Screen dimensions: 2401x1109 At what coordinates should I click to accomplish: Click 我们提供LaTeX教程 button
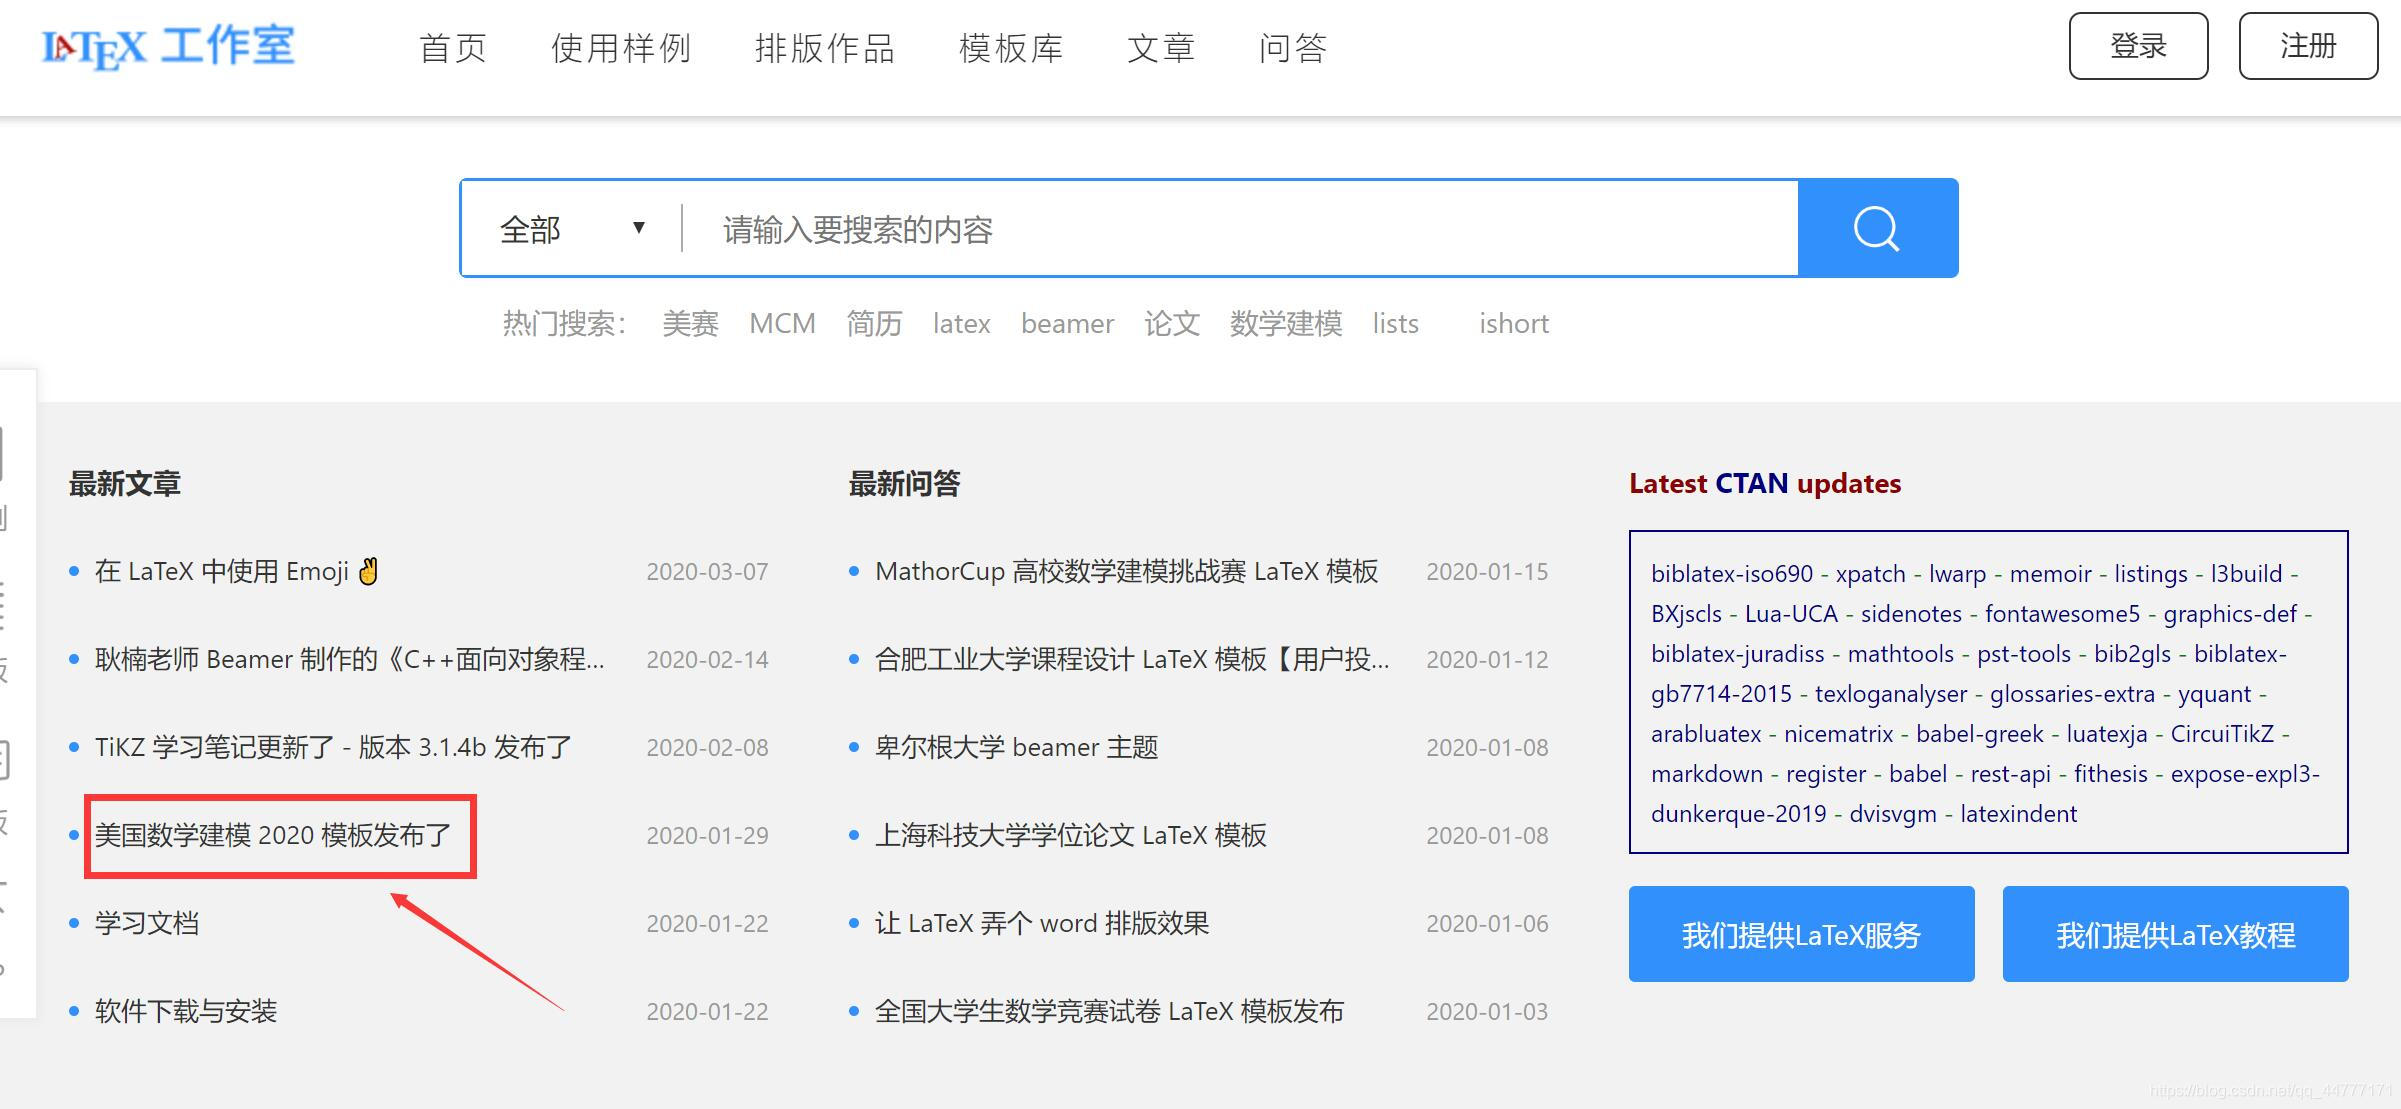pyautogui.click(x=2175, y=934)
